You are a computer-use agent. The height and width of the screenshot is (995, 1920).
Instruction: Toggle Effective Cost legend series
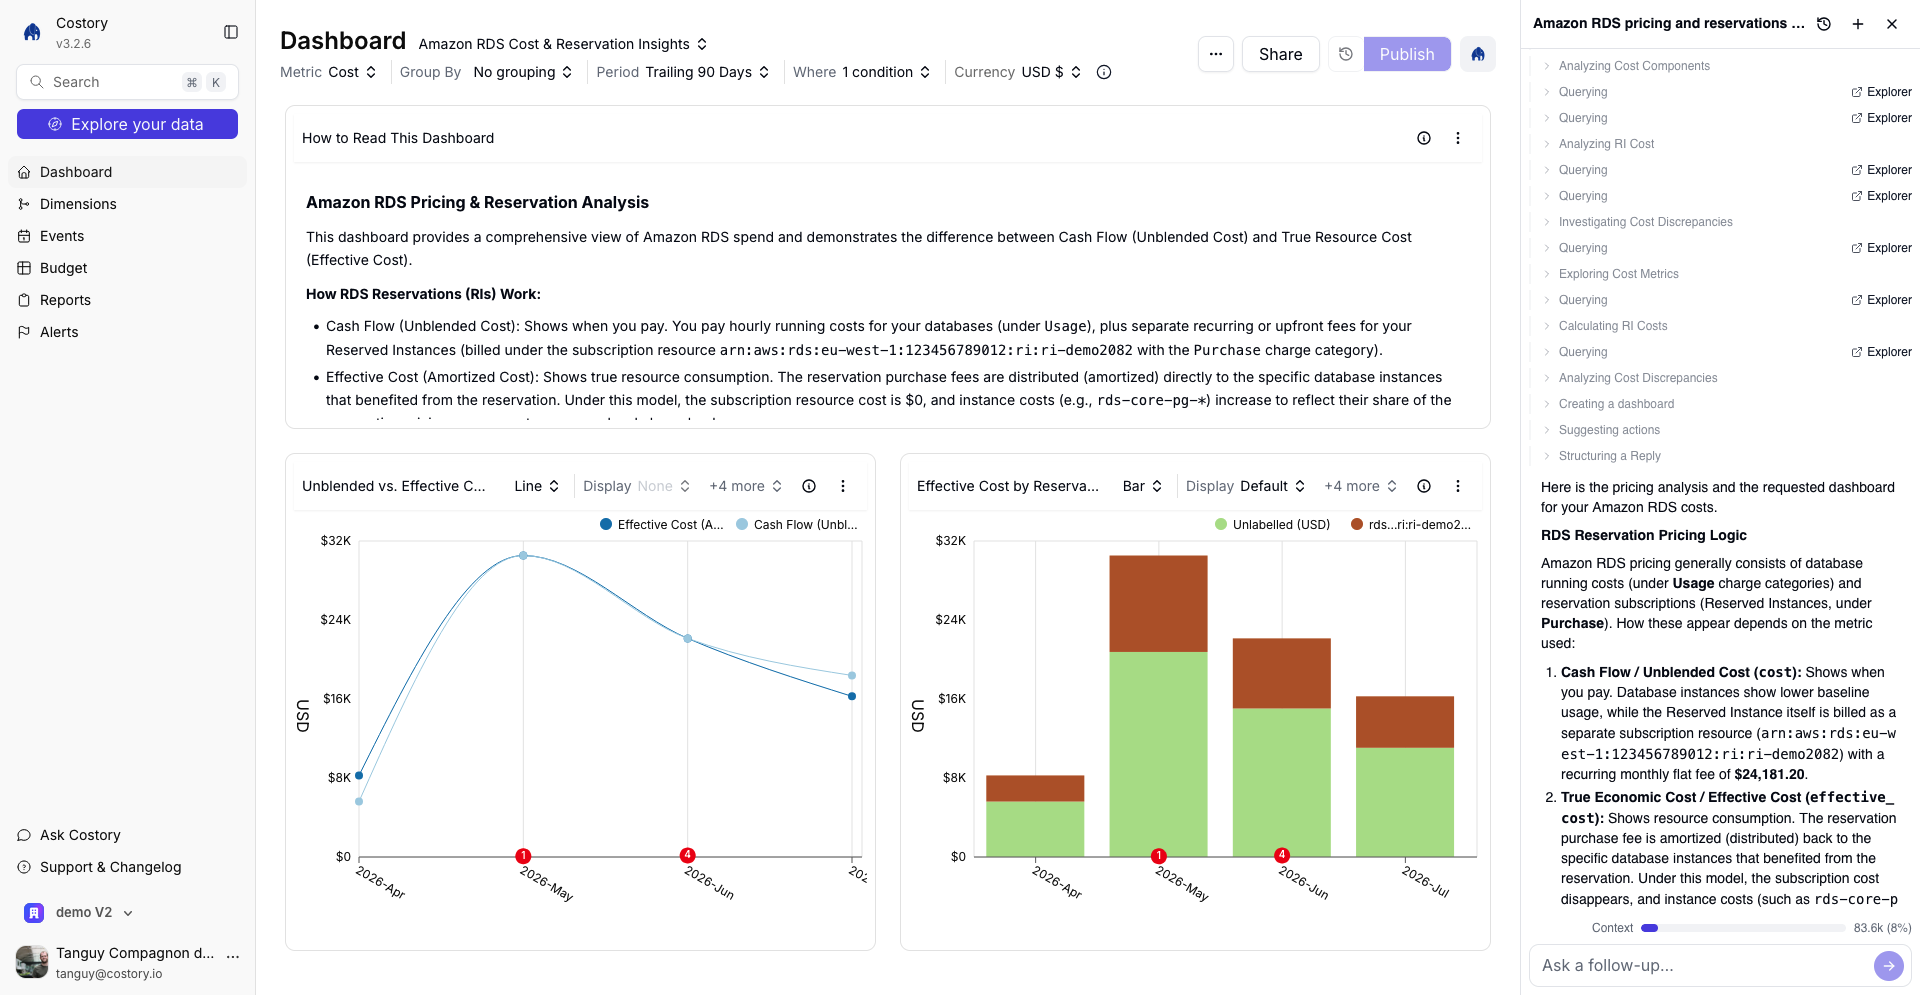[662, 524]
